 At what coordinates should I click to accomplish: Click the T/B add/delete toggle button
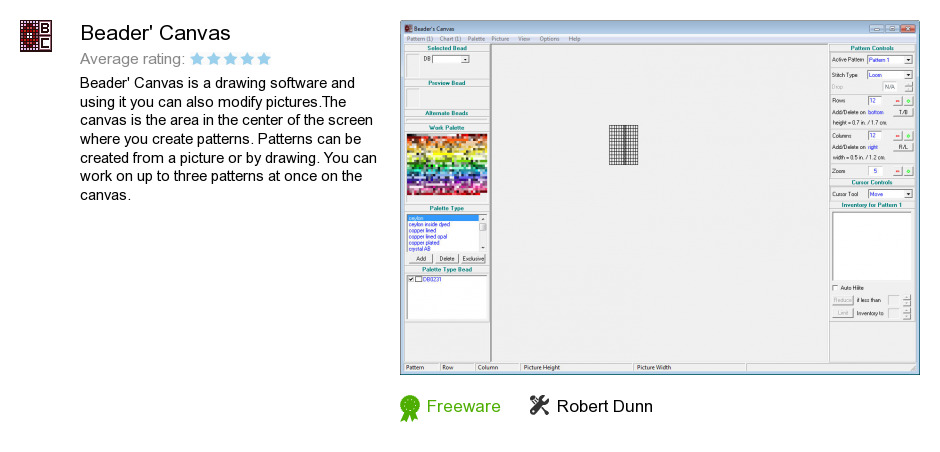tap(903, 112)
